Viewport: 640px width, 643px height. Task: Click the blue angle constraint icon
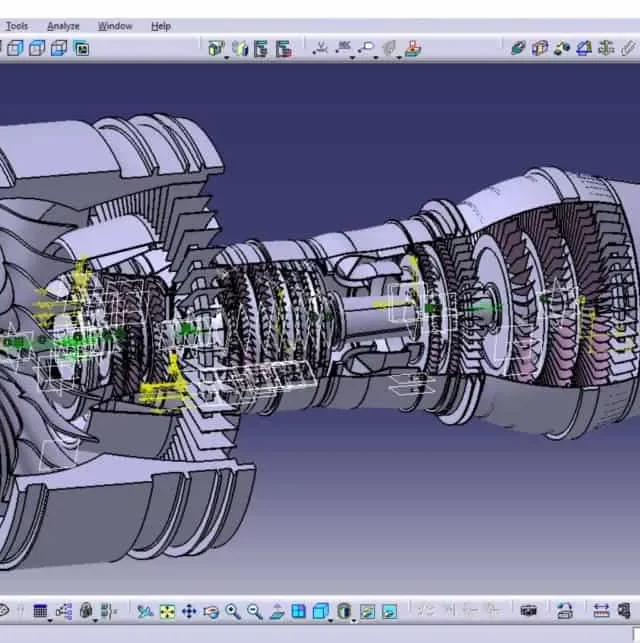click(584, 48)
